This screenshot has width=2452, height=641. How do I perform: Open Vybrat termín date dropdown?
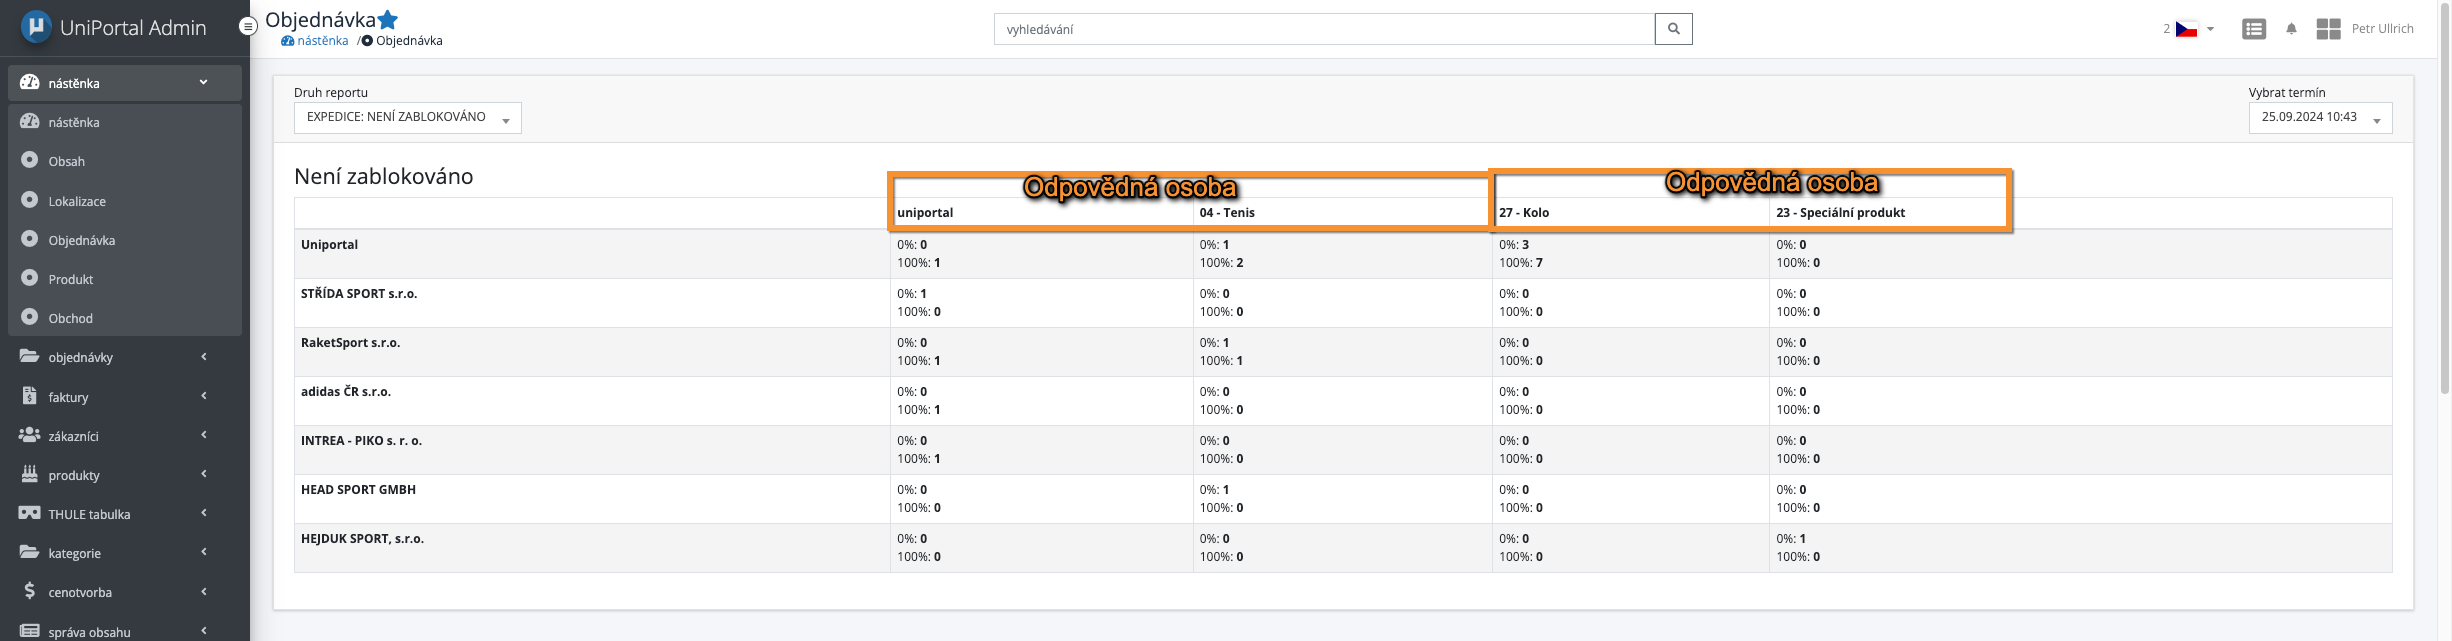point(2320,118)
